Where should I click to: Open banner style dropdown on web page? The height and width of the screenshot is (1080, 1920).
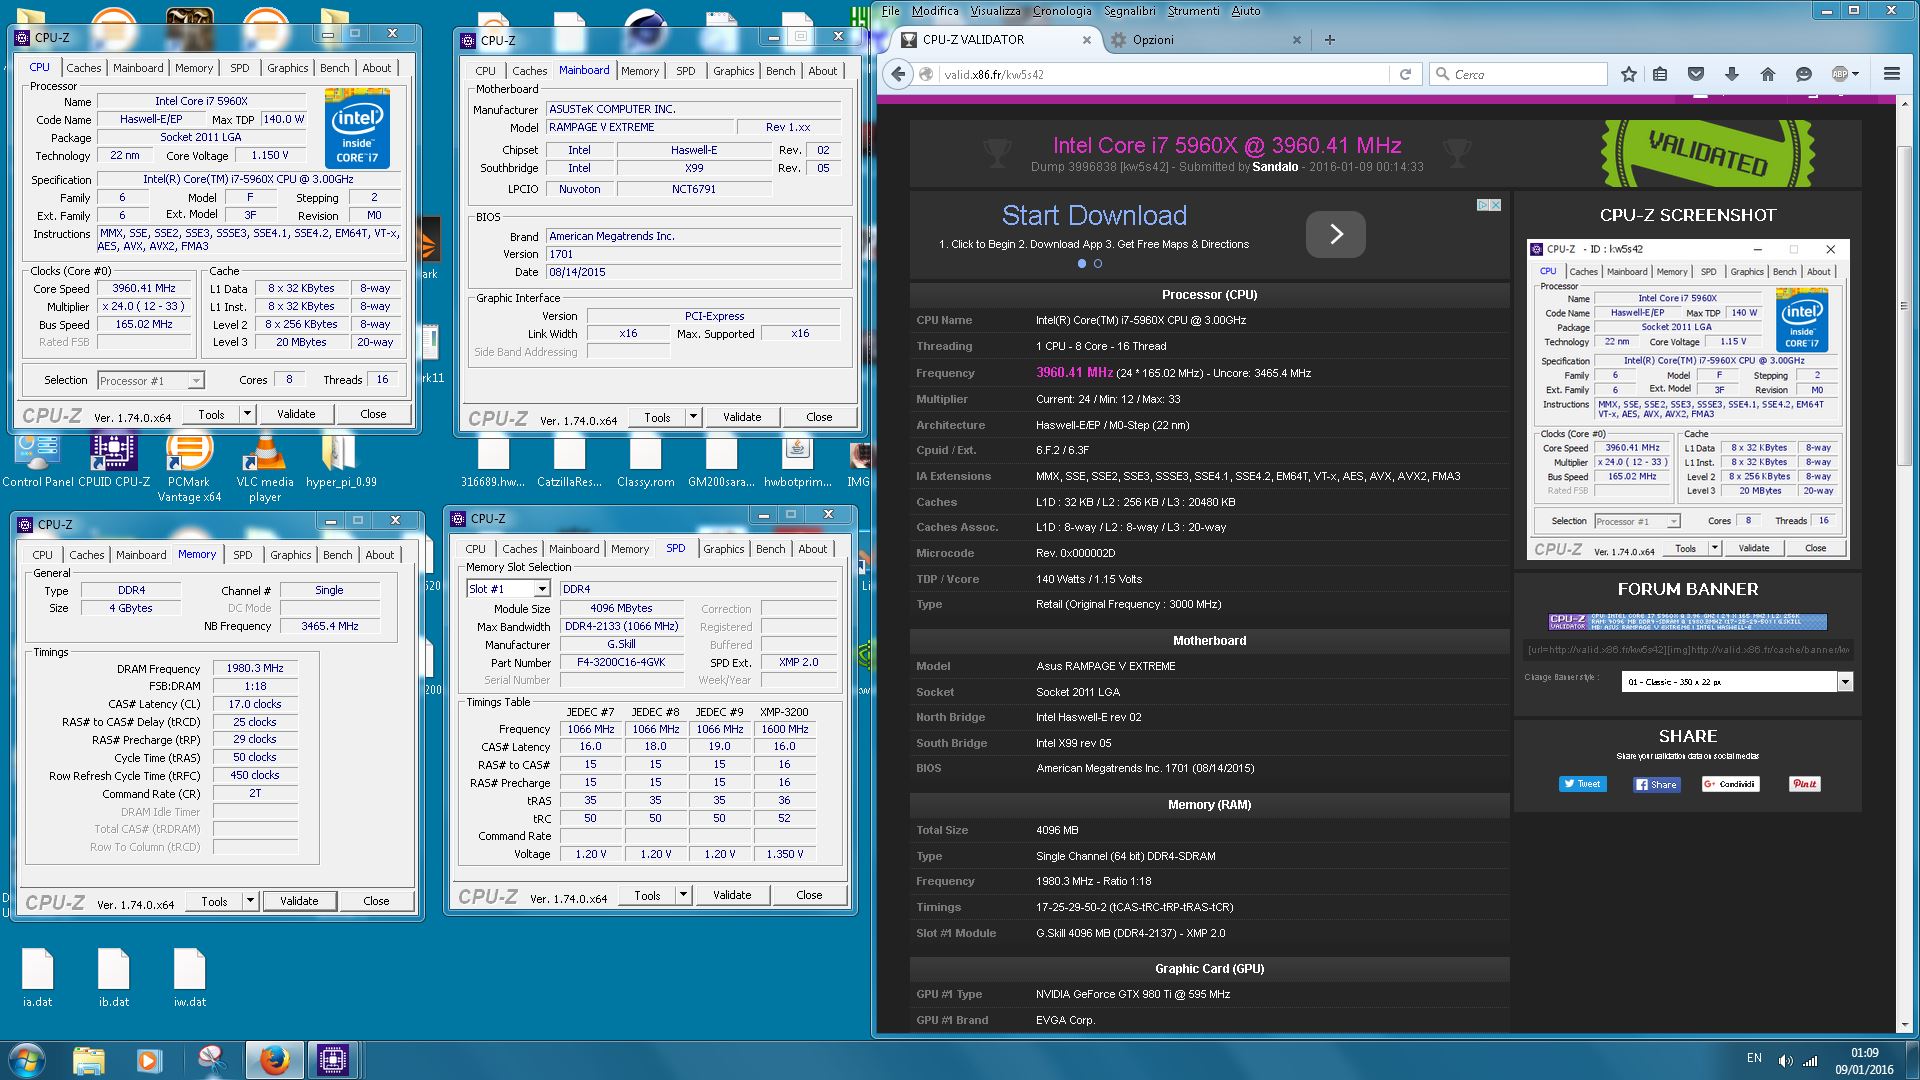1738,681
